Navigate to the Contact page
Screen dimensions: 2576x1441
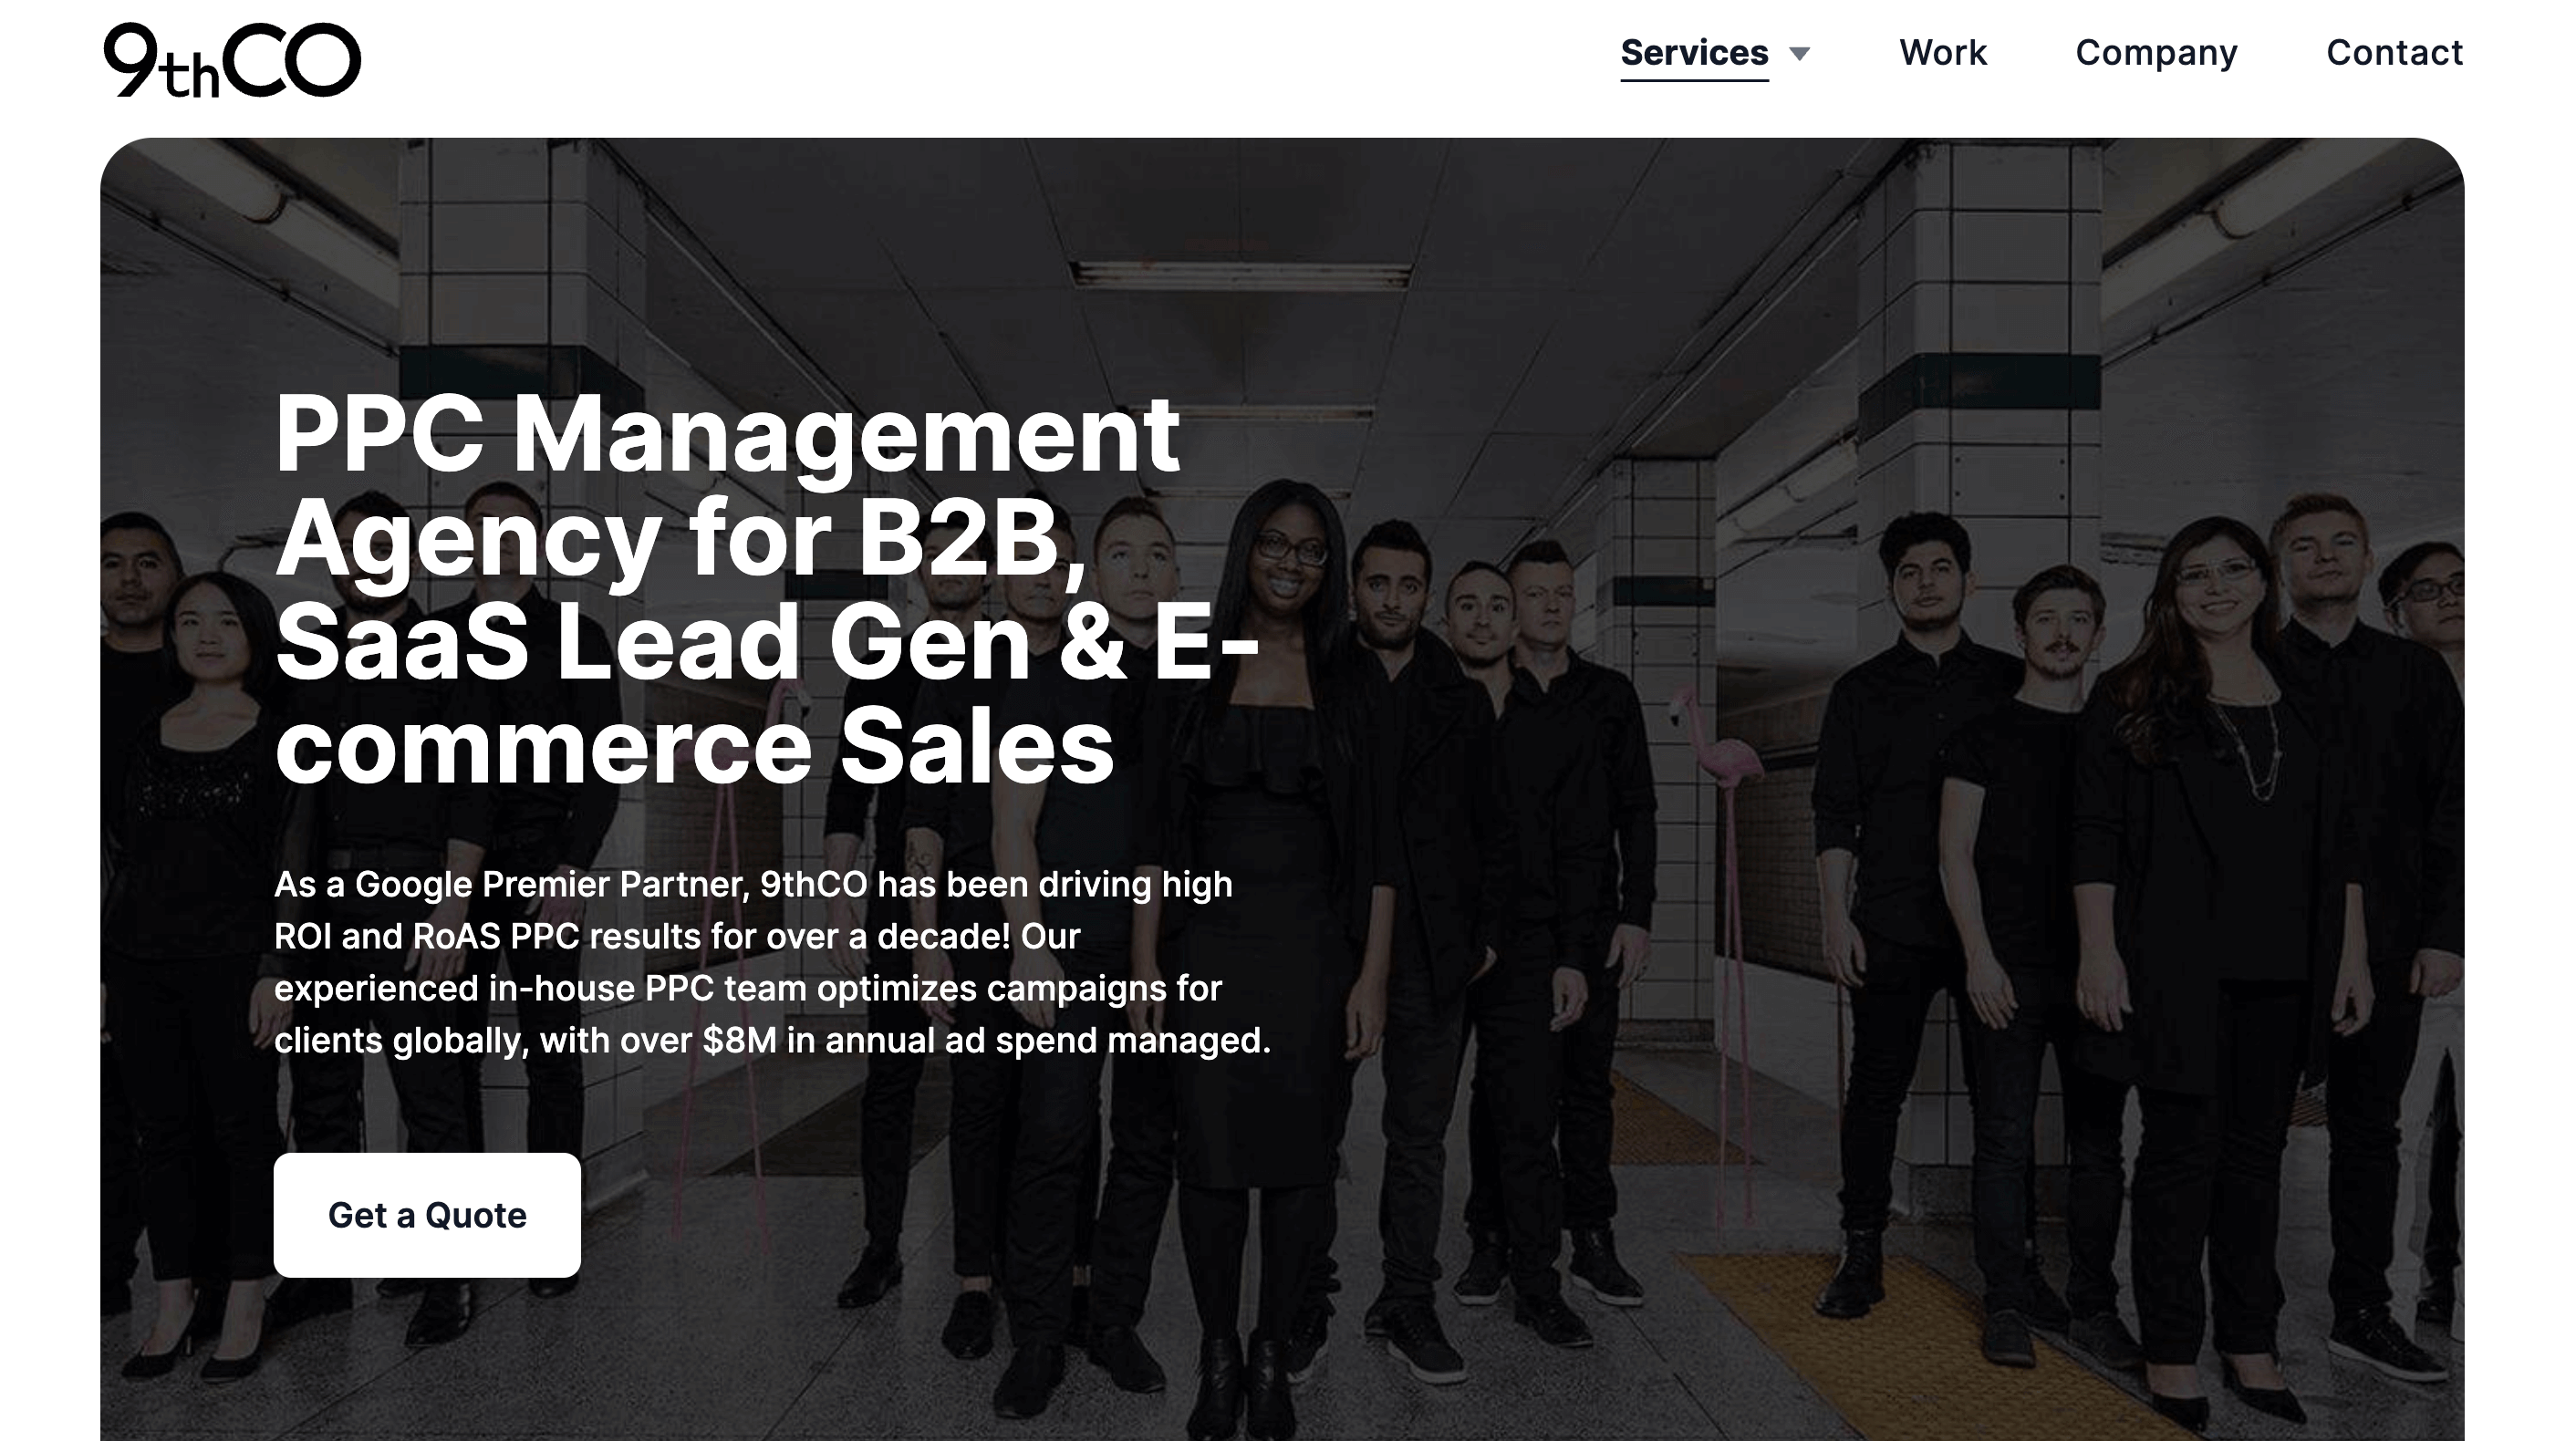[2394, 53]
